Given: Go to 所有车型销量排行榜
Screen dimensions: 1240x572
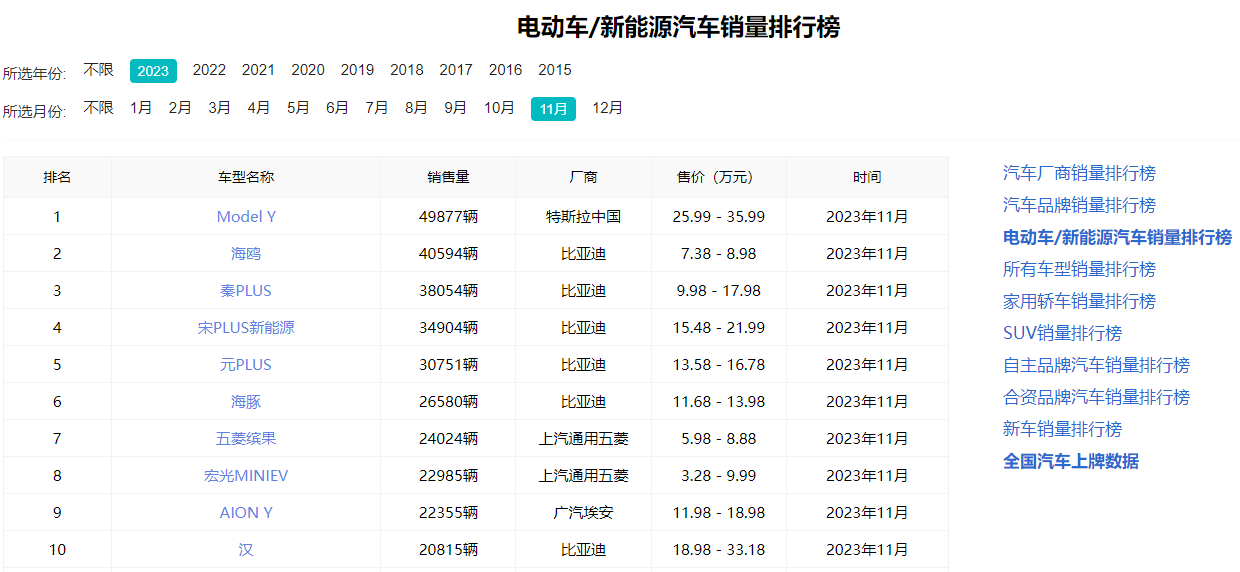Looking at the screenshot, I should point(1079,269).
